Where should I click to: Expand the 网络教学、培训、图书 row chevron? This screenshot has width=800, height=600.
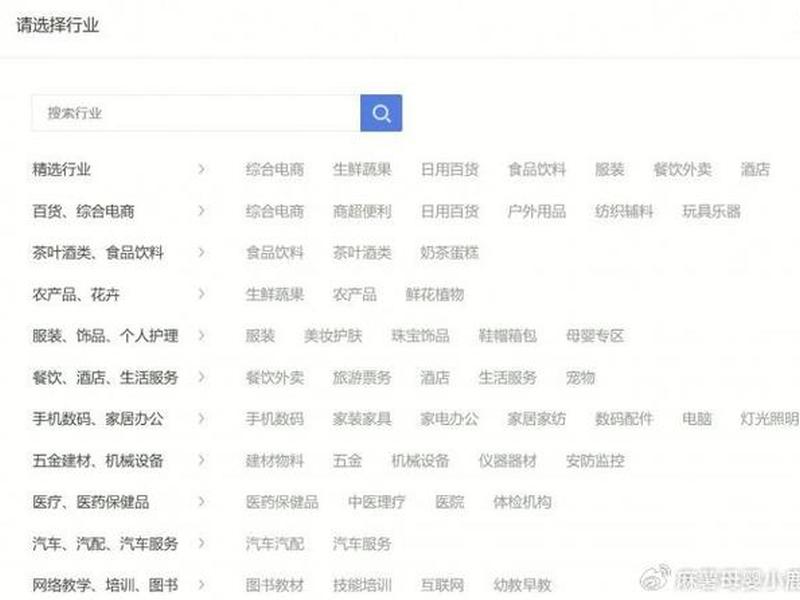(x=202, y=585)
